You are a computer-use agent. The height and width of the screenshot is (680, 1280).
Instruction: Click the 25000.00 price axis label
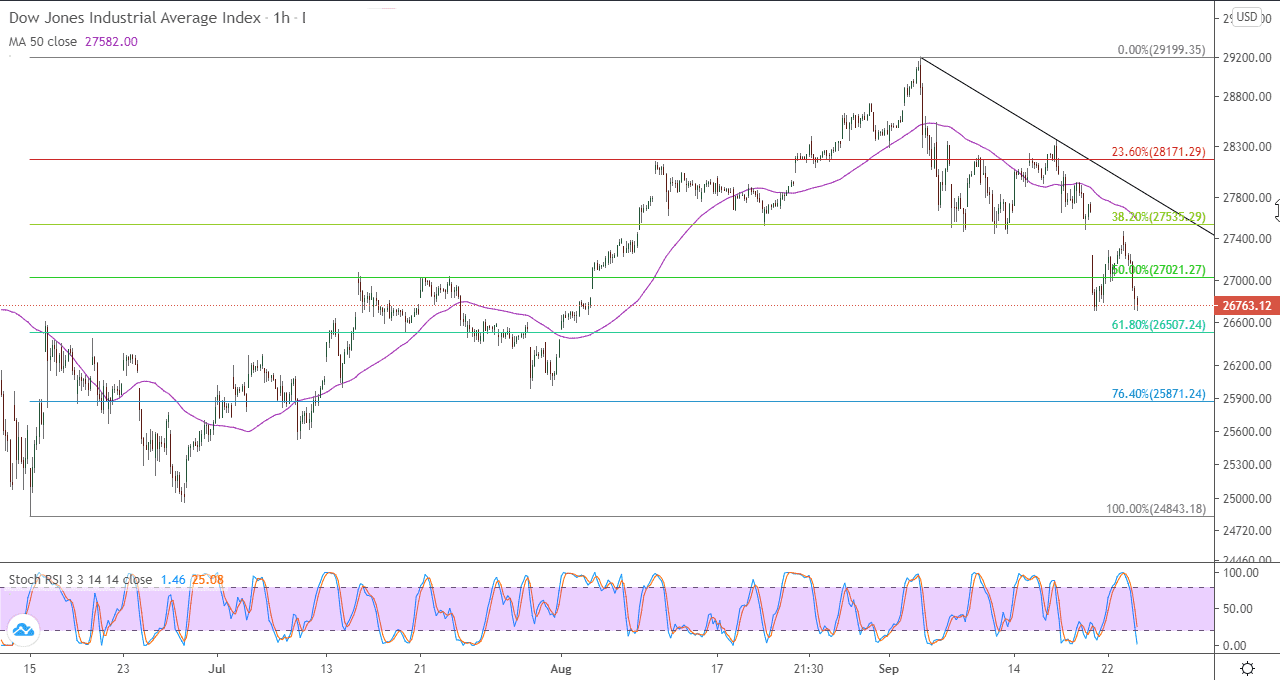[1245, 498]
